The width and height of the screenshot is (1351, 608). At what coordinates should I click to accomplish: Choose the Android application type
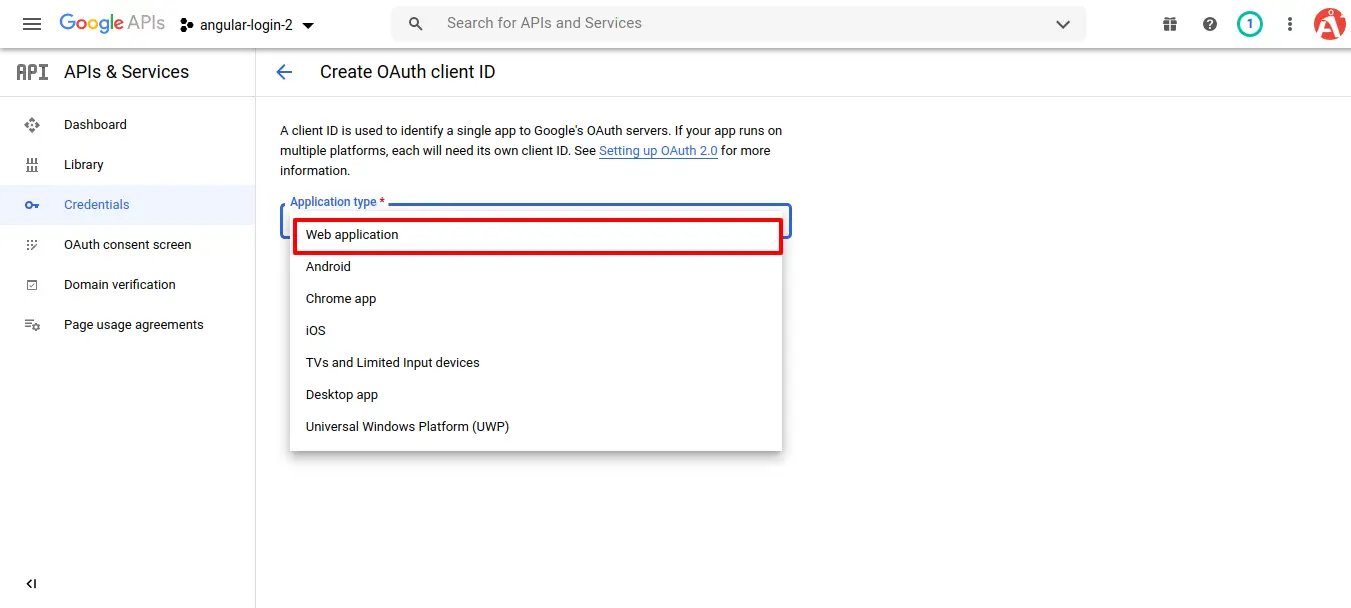(328, 267)
